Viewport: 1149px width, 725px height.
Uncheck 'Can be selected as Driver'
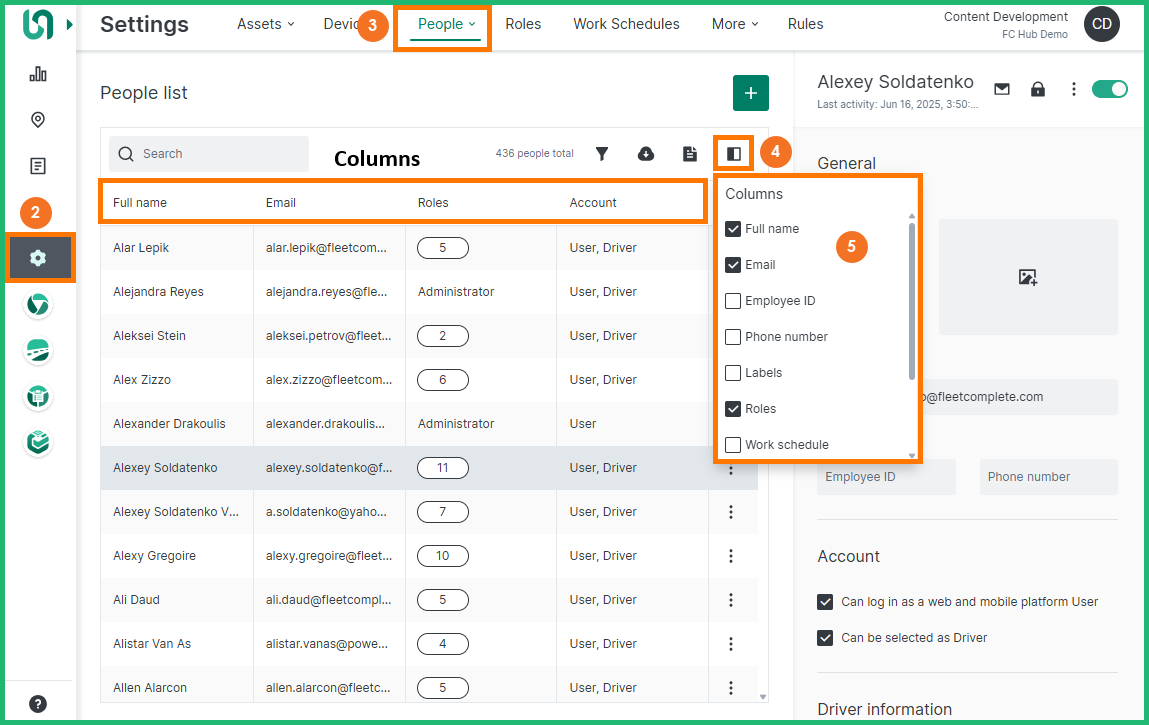825,638
